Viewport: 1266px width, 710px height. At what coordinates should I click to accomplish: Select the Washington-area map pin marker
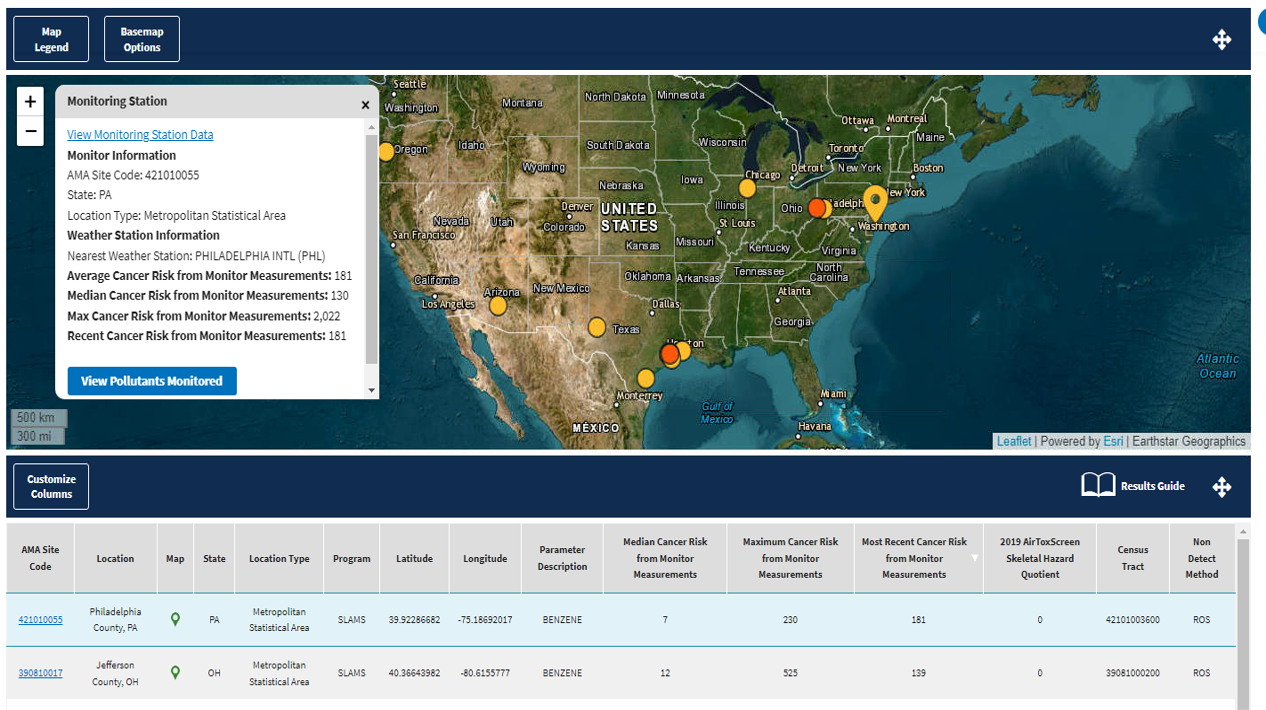tap(875, 203)
